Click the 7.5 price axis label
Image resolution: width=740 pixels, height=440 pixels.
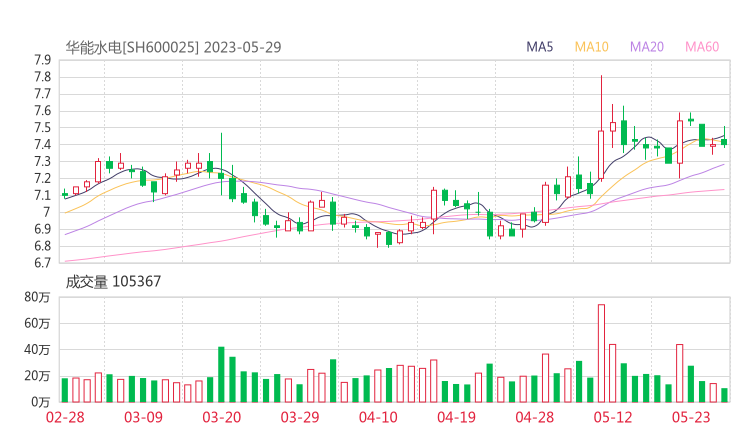pyautogui.click(x=42, y=128)
